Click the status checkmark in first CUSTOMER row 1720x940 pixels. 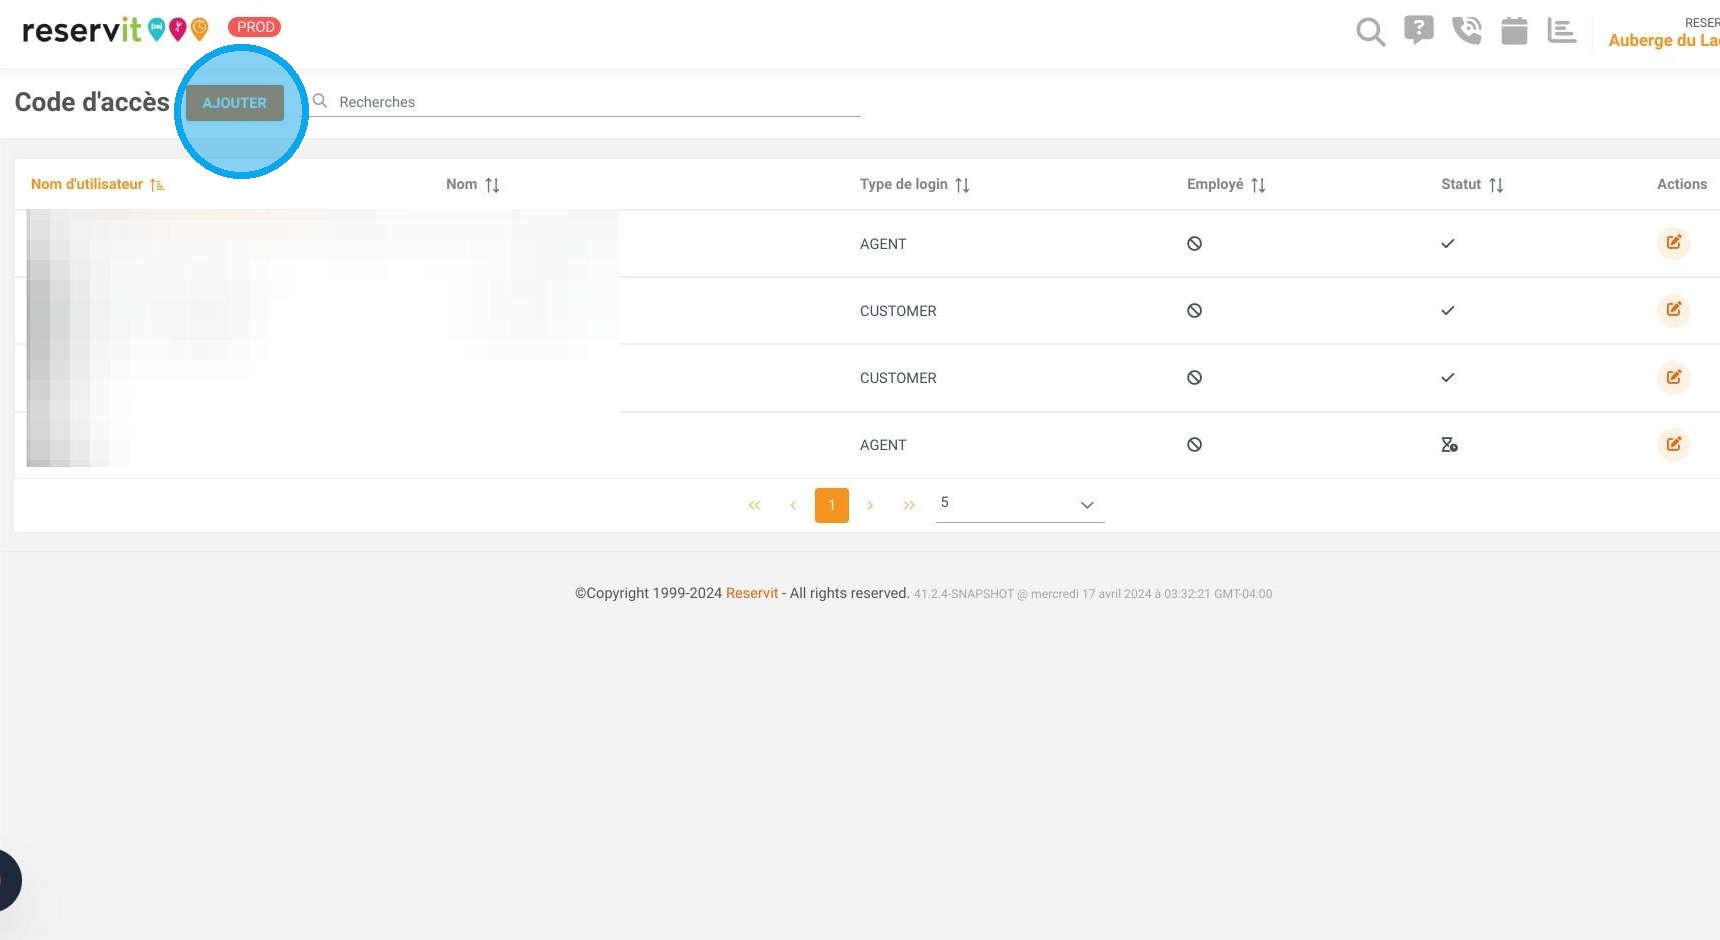coord(1447,311)
